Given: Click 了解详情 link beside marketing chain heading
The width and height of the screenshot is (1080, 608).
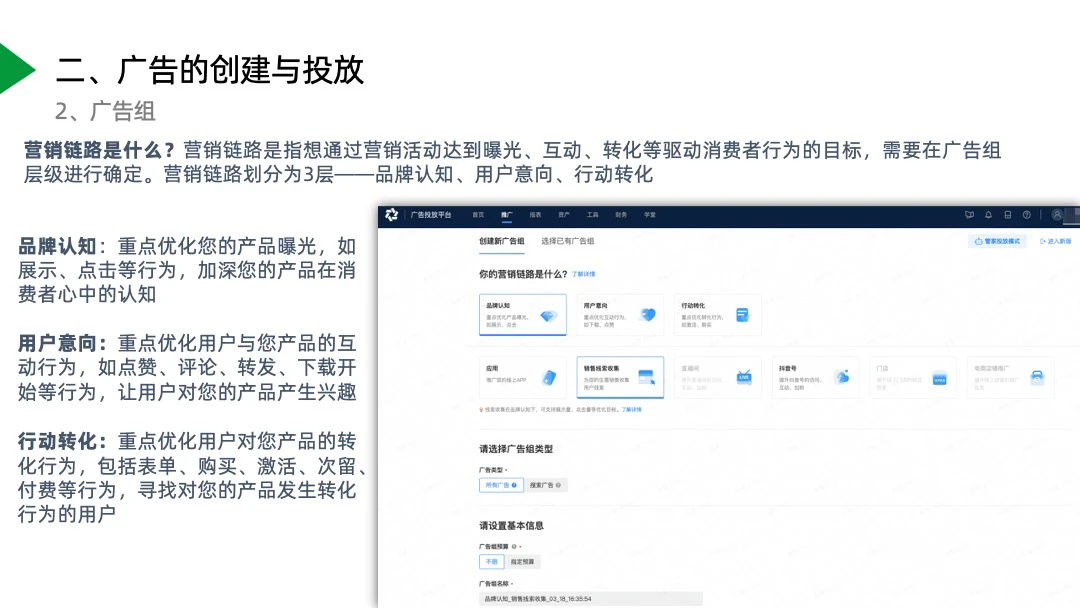Looking at the screenshot, I should 583,273.
